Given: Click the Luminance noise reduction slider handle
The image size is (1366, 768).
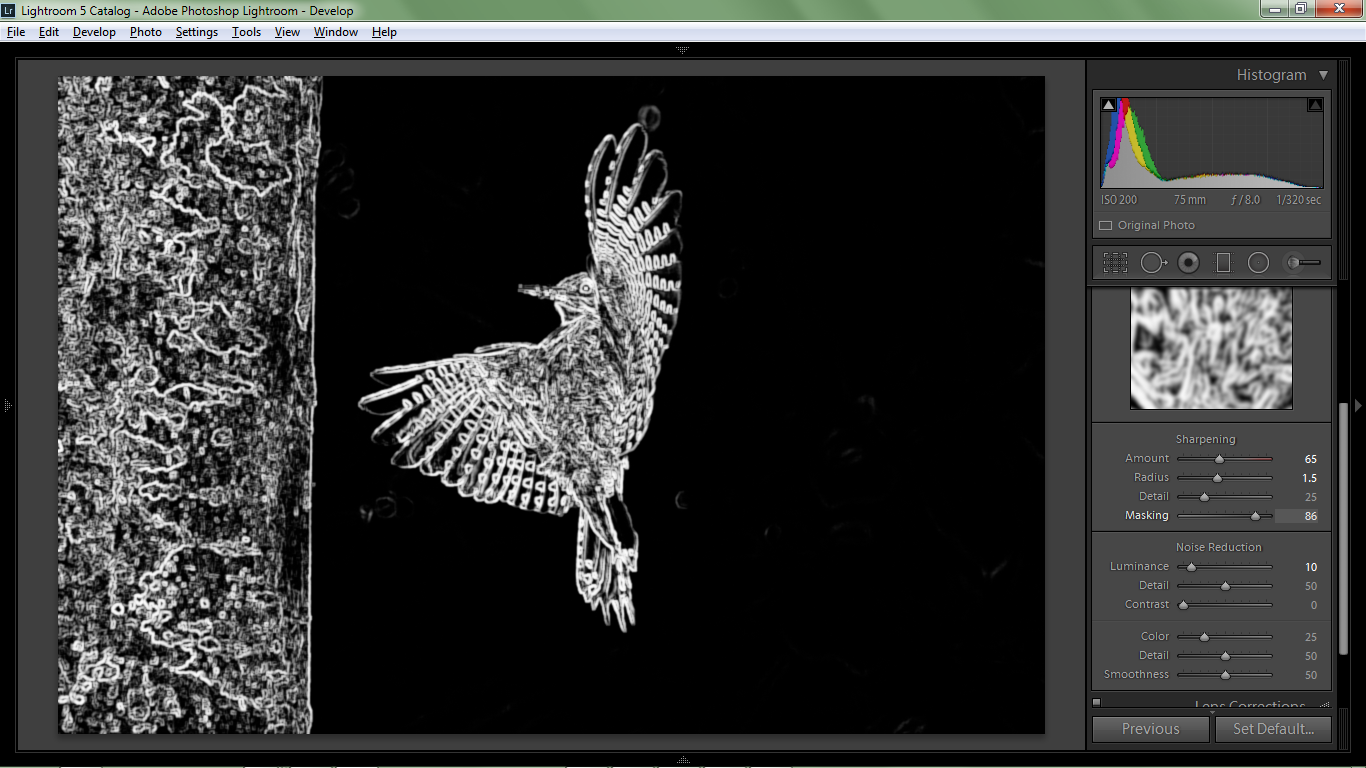Looking at the screenshot, I should pos(1191,567).
